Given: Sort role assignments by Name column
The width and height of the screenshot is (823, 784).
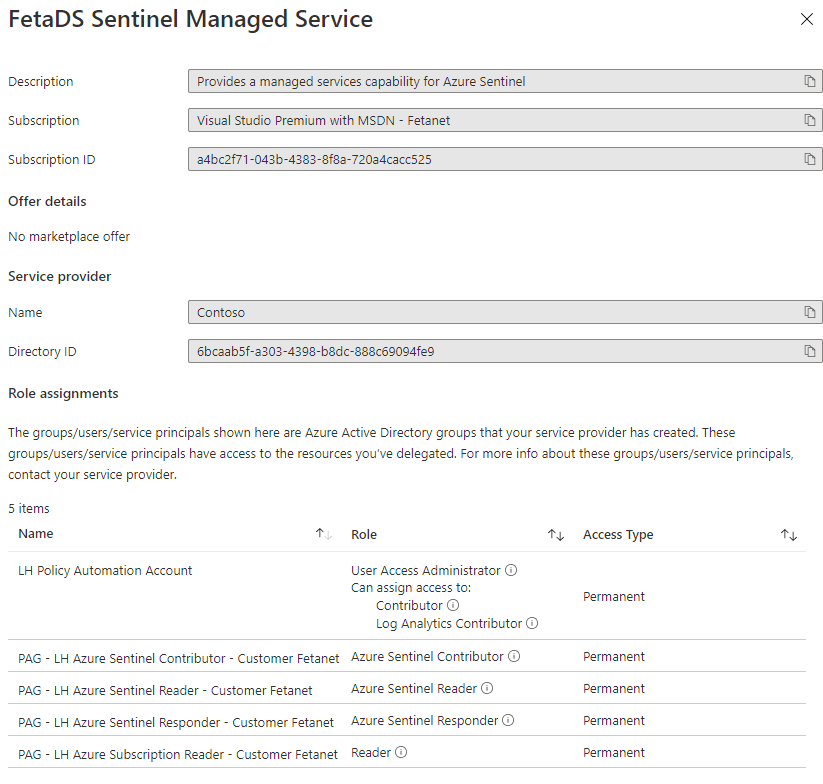Looking at the screenshot, I should coord(323,535).
